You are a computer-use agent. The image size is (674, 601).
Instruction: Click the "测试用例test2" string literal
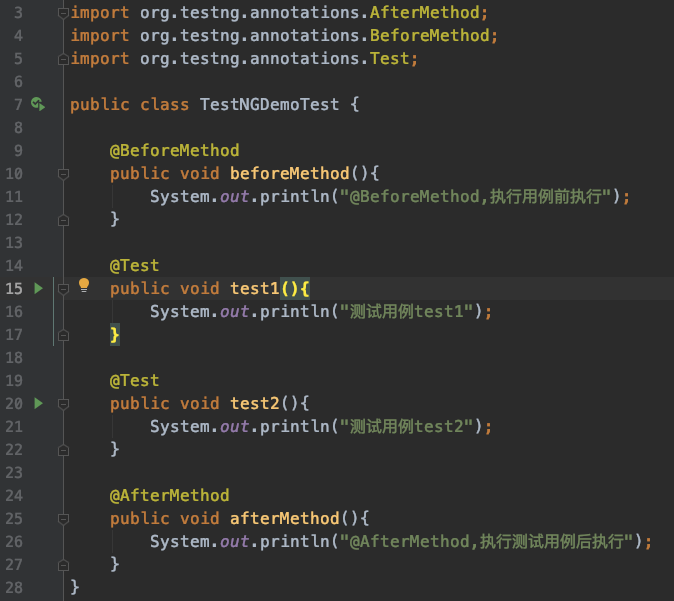pos(407,426)
